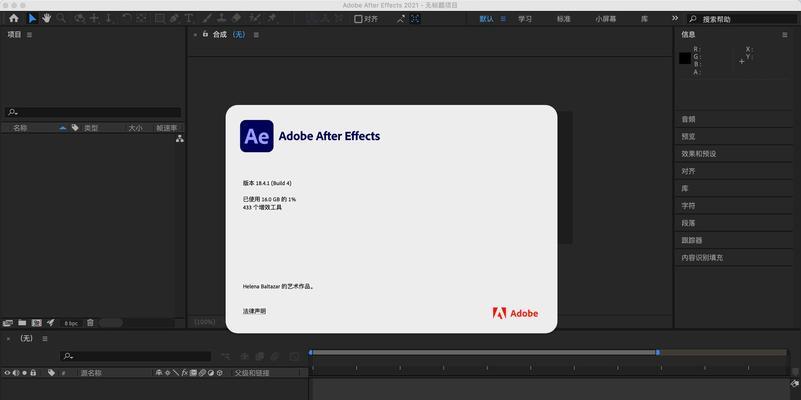This screenshot has height=400, width=801.
Task: Toggle the Adjustment Layer switch column
Action: [210, 373]
